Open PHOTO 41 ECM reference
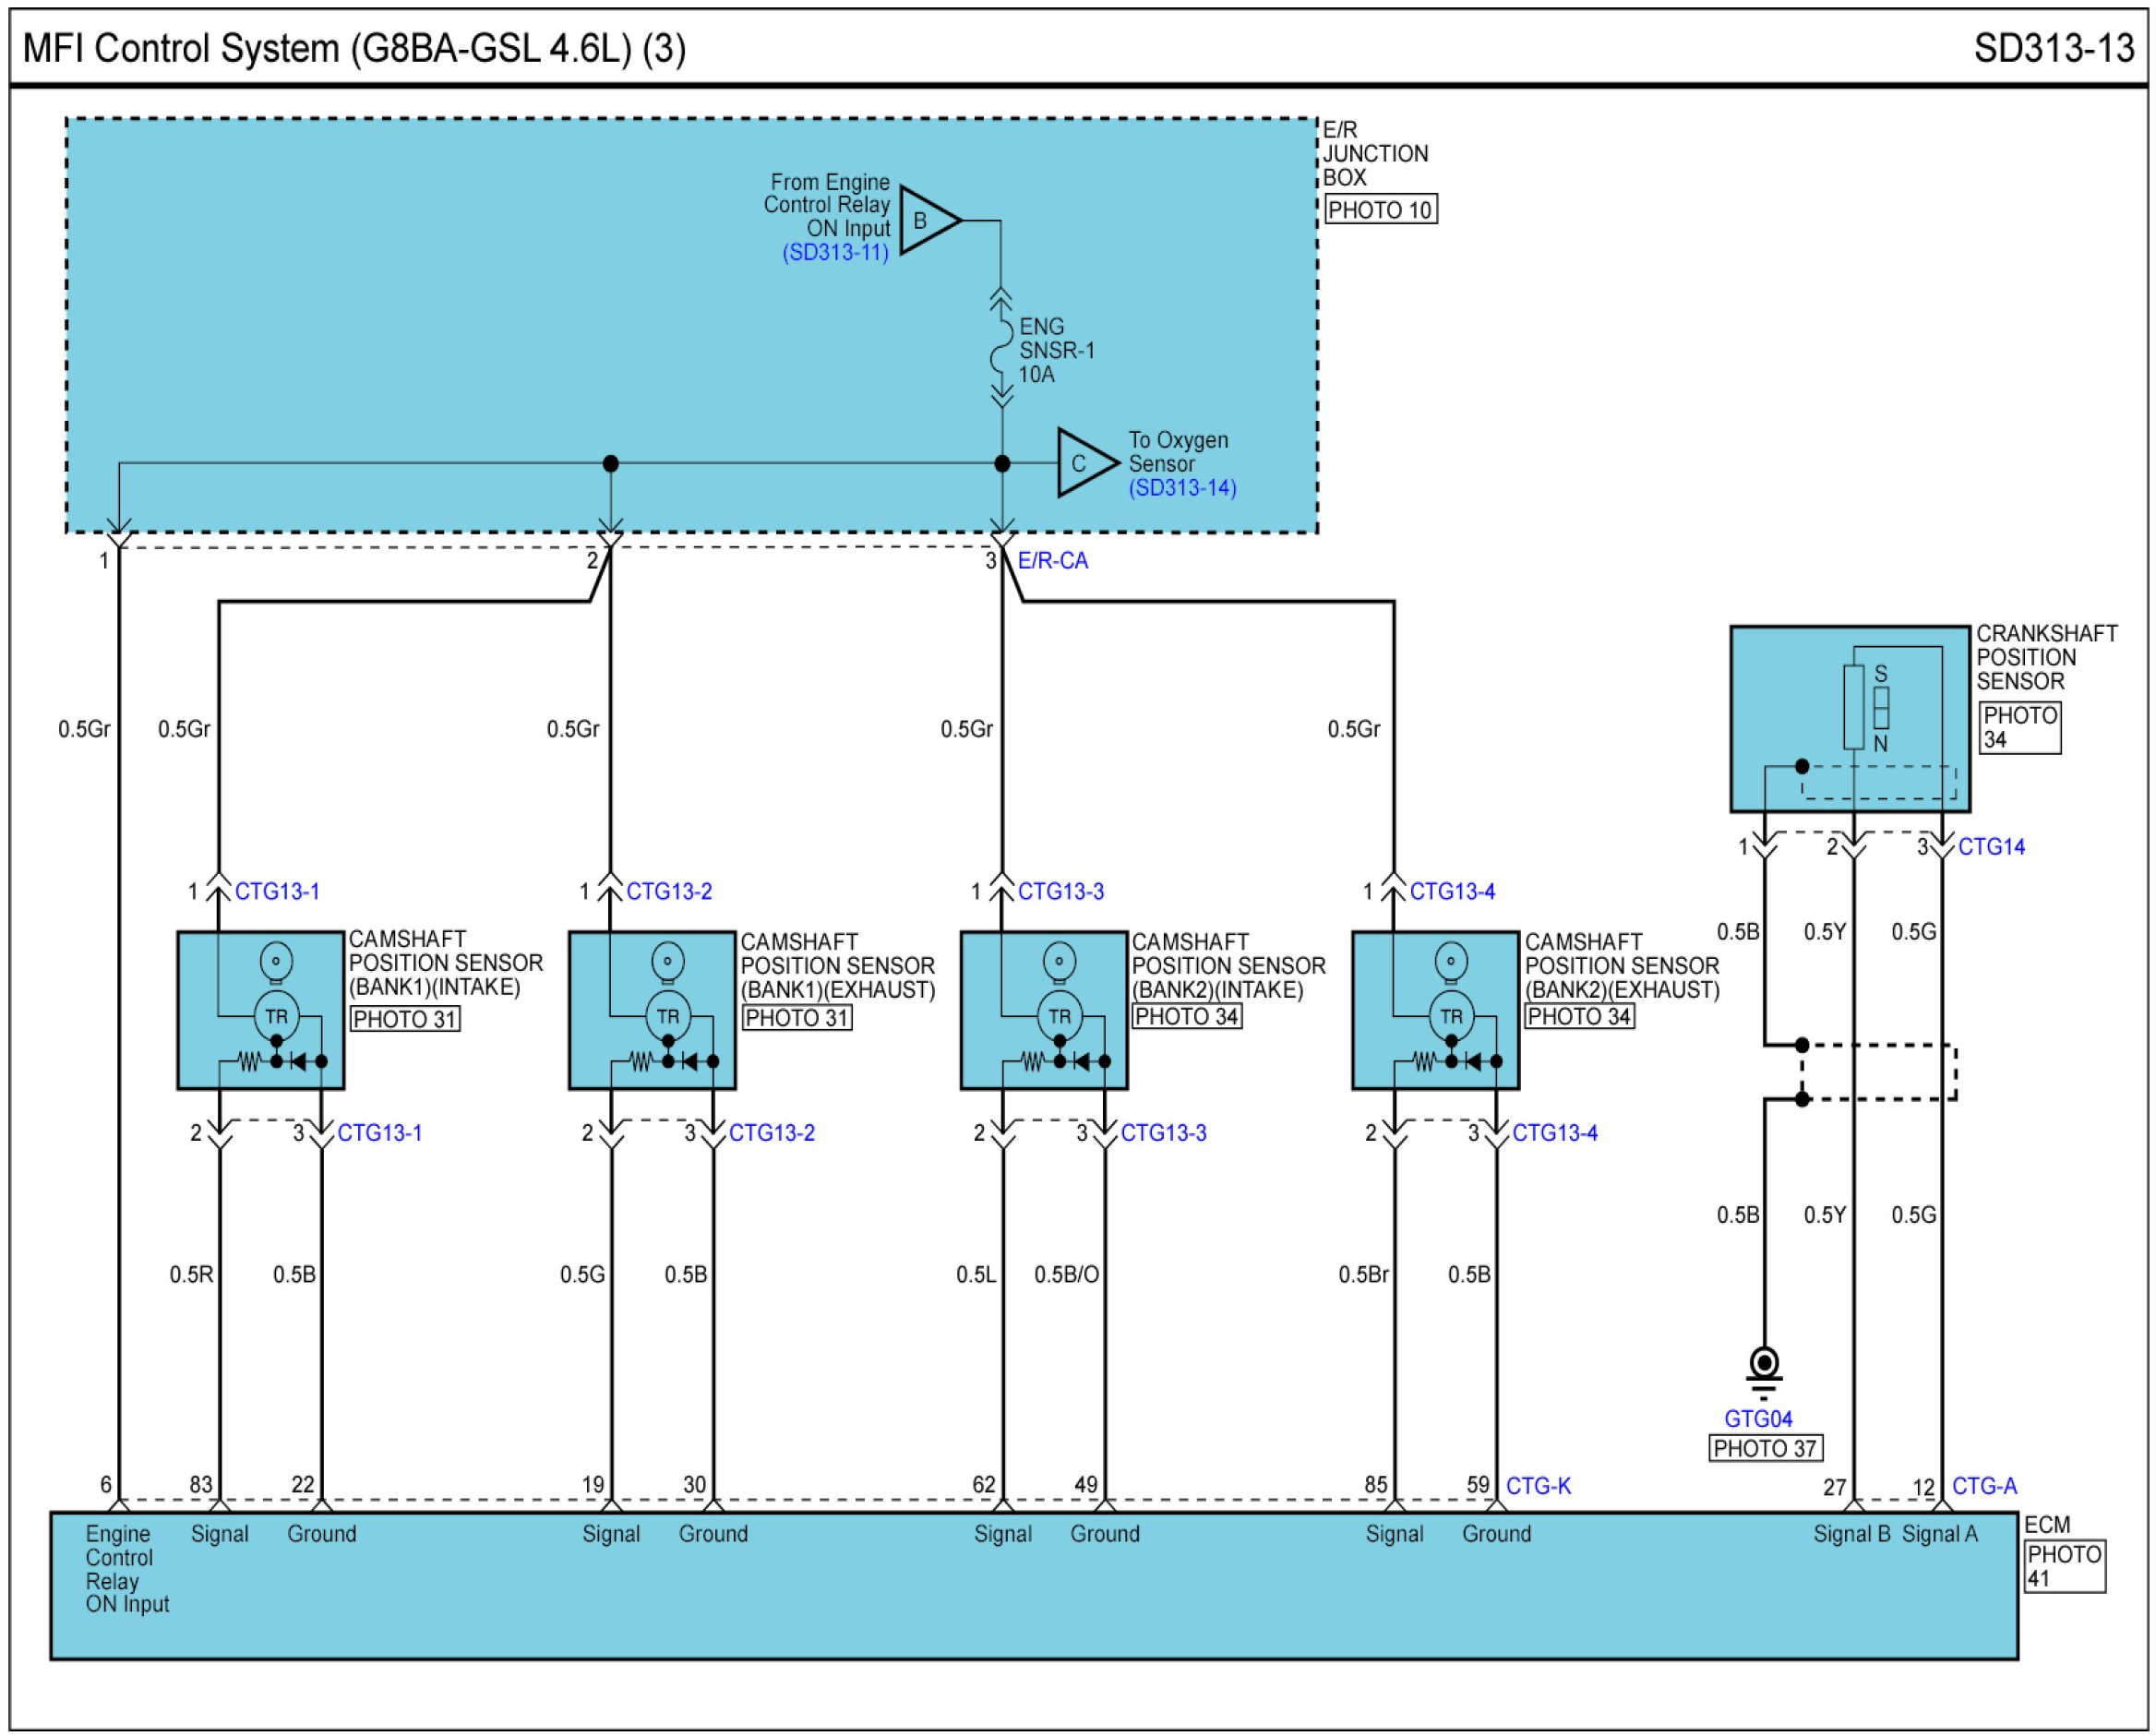The height and width of the screenshot is (1736, 2156). tap(2064, 1567)
